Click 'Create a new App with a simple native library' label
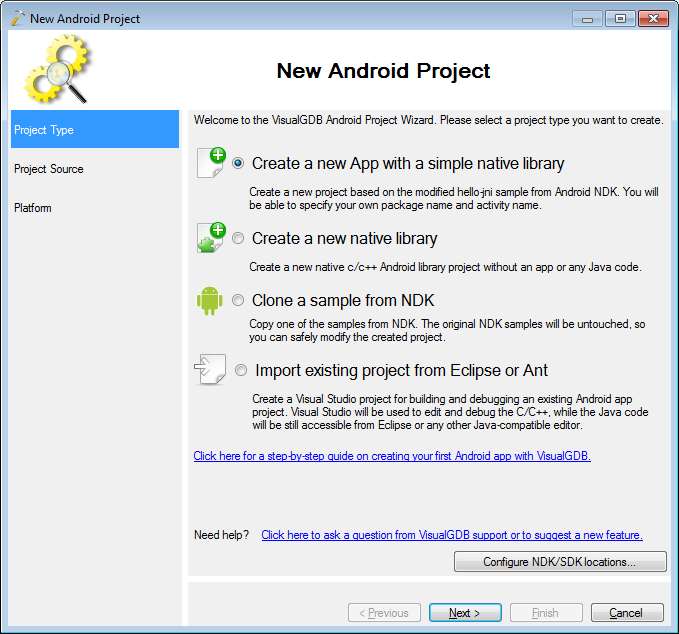The image size is (679, 634). (408, 164)
